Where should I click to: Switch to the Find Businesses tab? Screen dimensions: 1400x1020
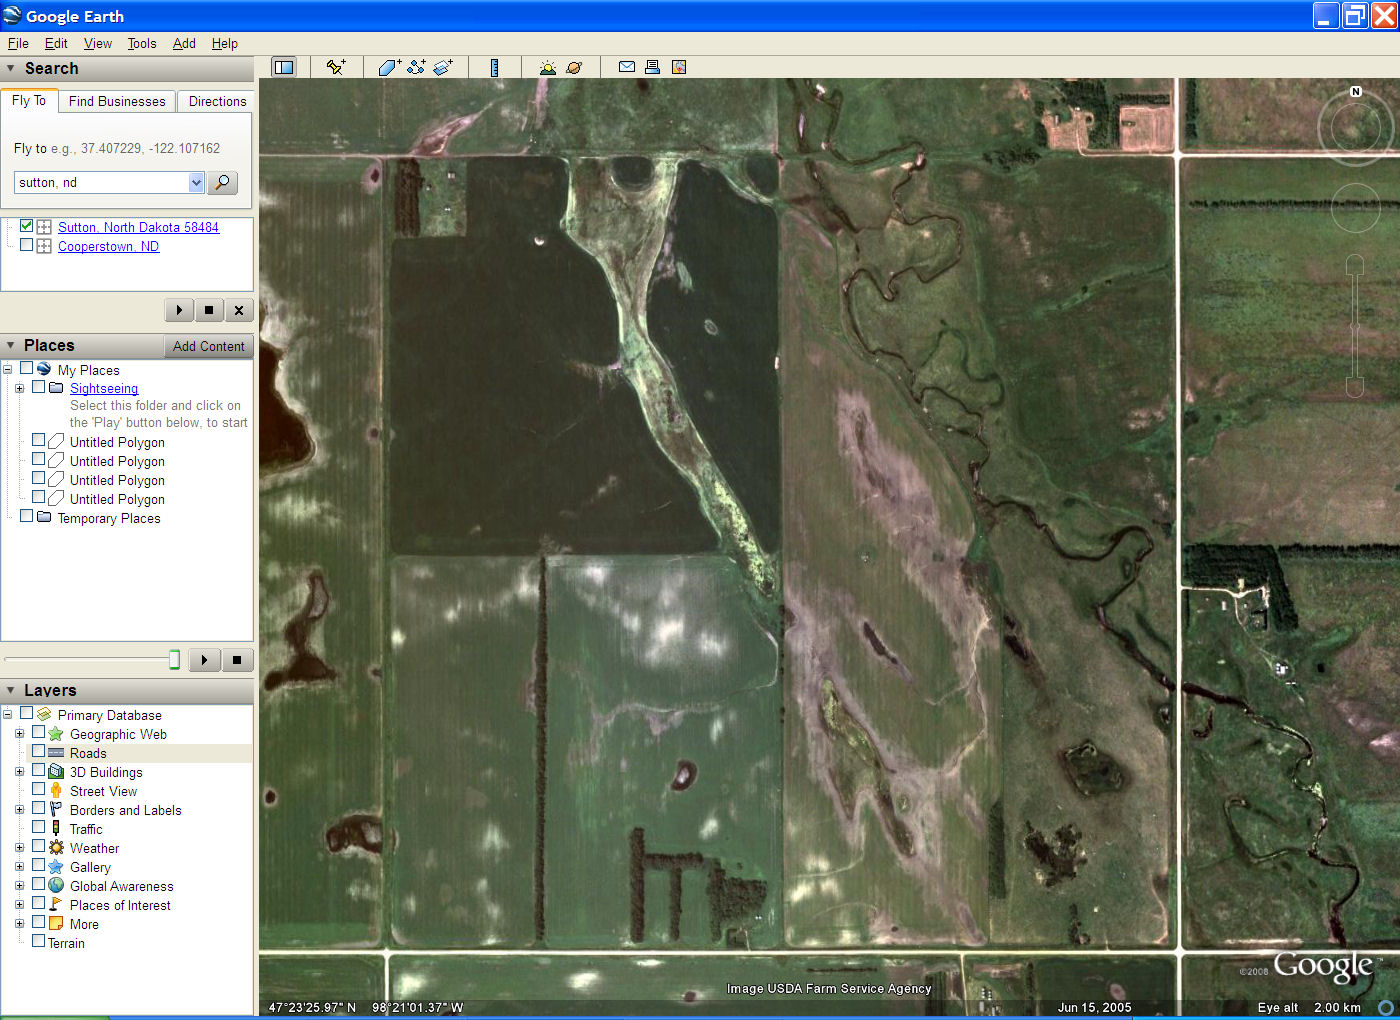point(117,101)
